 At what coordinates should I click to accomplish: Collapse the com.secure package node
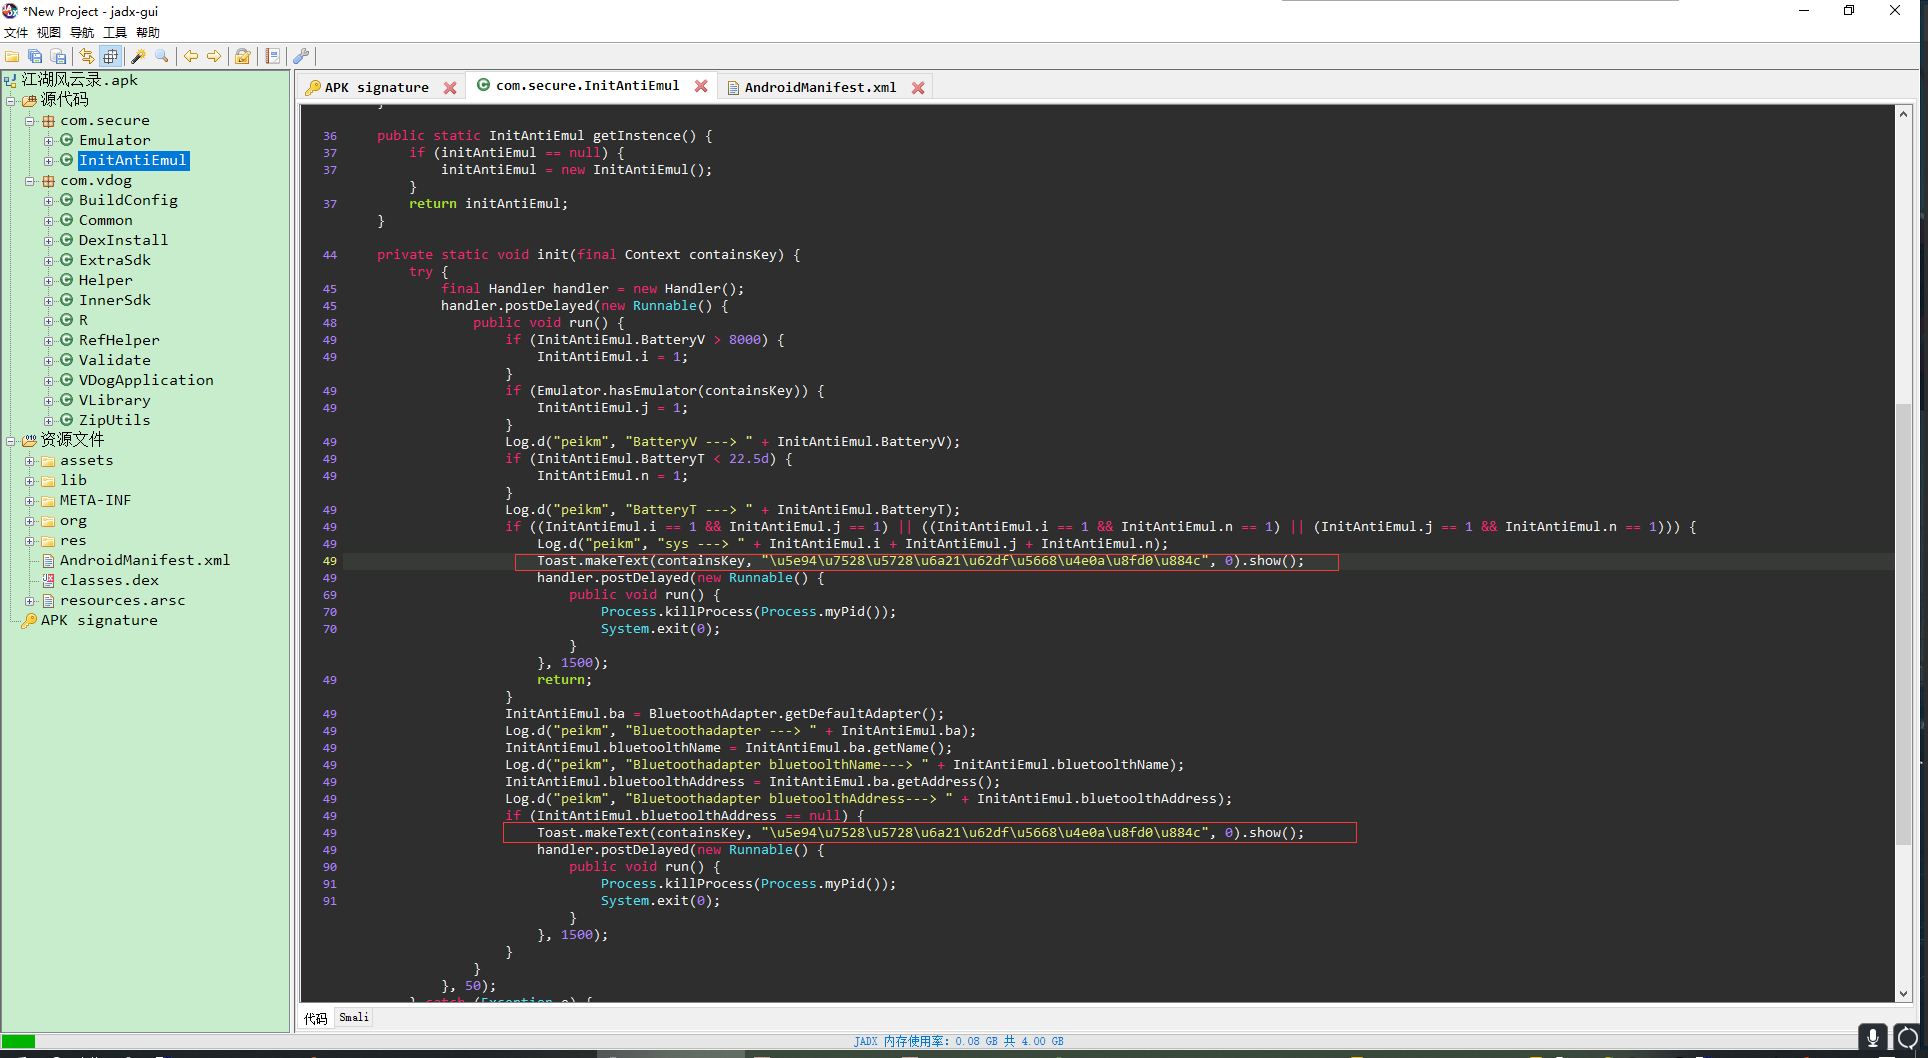(x=30, y=121)
